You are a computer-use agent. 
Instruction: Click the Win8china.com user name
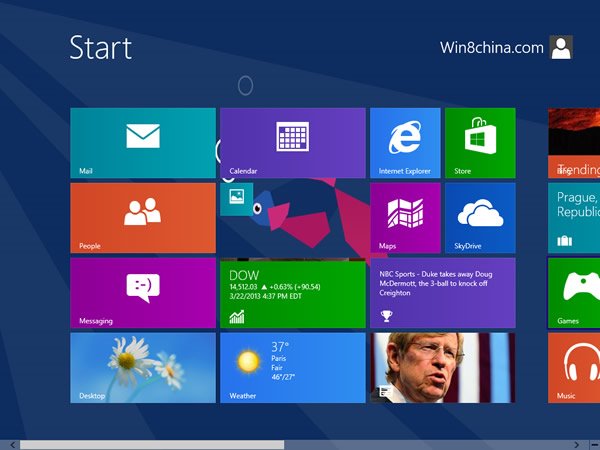coord(492,47)
